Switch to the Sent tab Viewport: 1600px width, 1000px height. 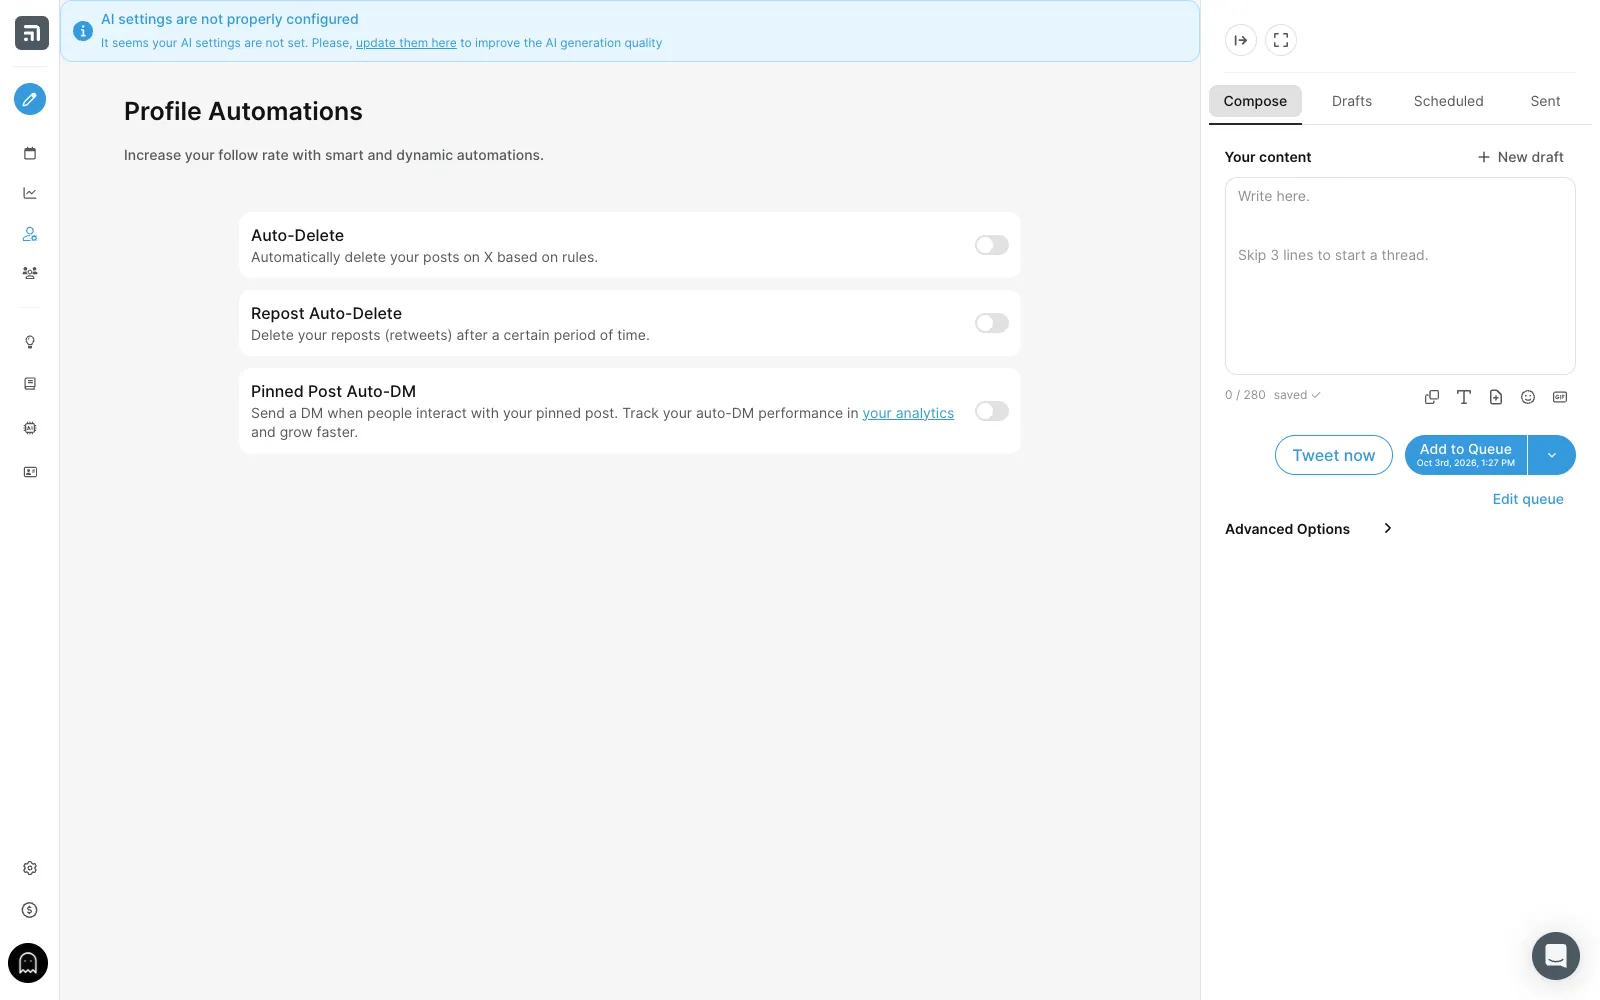[1545, 101]
